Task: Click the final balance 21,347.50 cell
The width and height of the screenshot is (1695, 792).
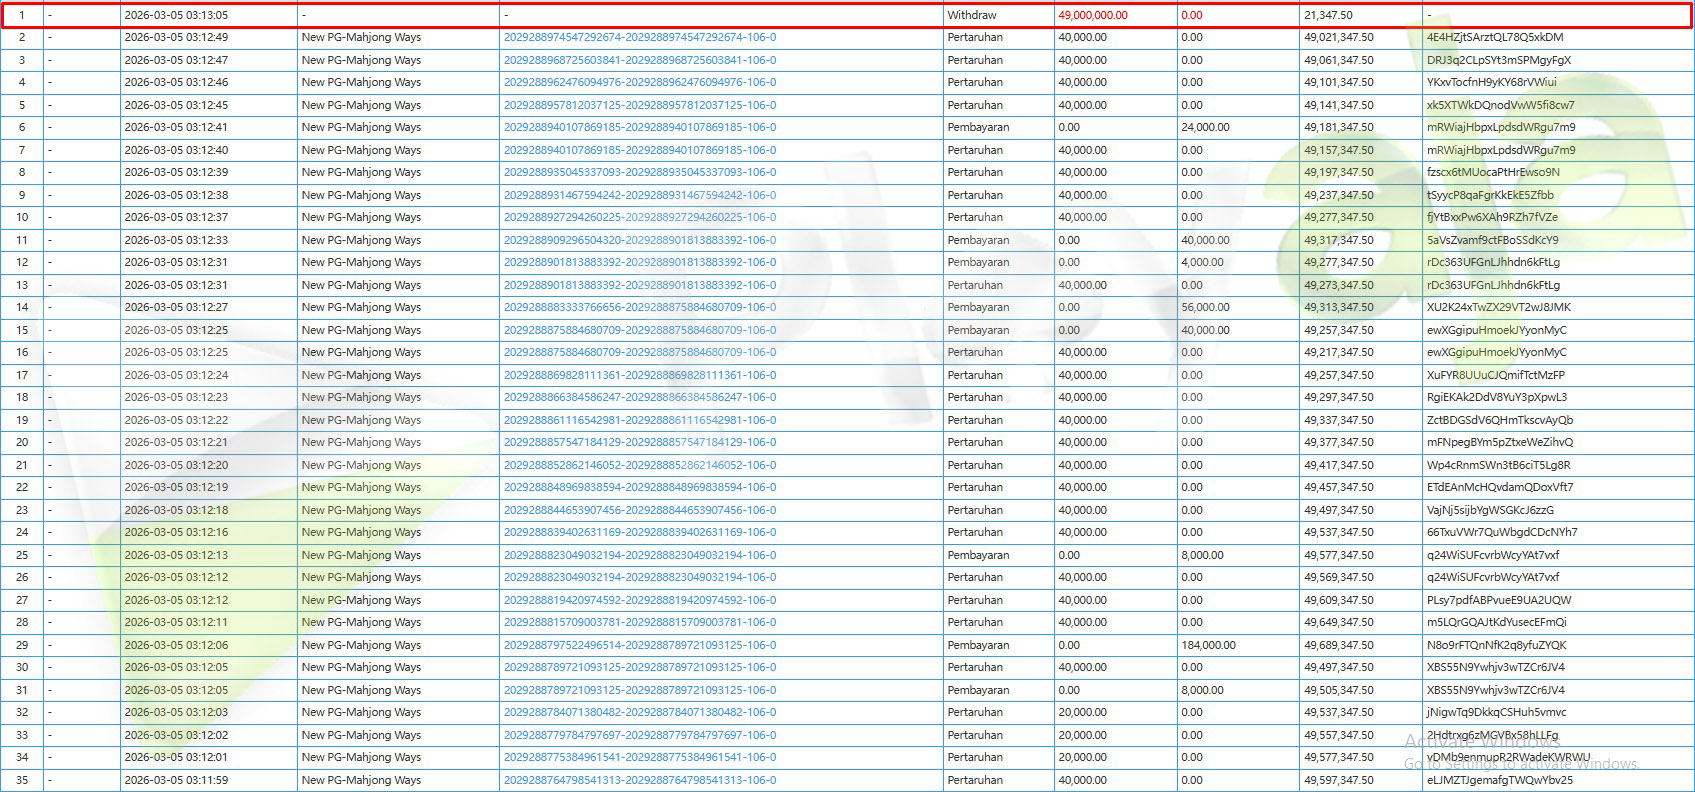Action: tap(1328, 15)
